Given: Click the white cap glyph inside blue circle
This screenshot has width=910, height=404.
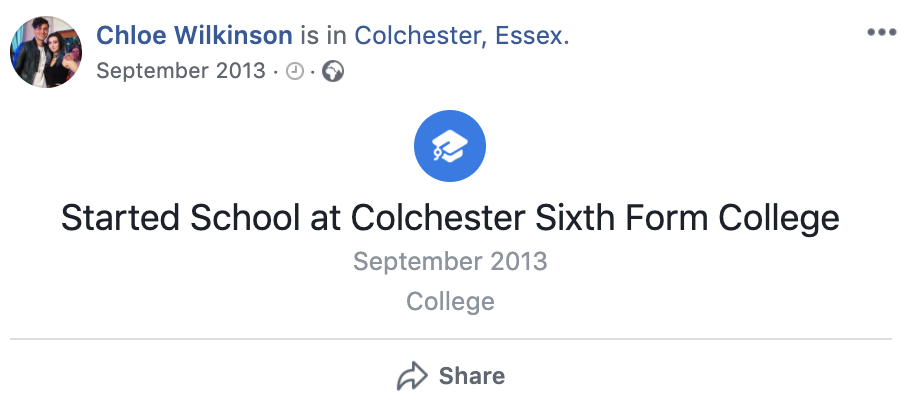Looking at the screenshot, I should coord(448,148).
